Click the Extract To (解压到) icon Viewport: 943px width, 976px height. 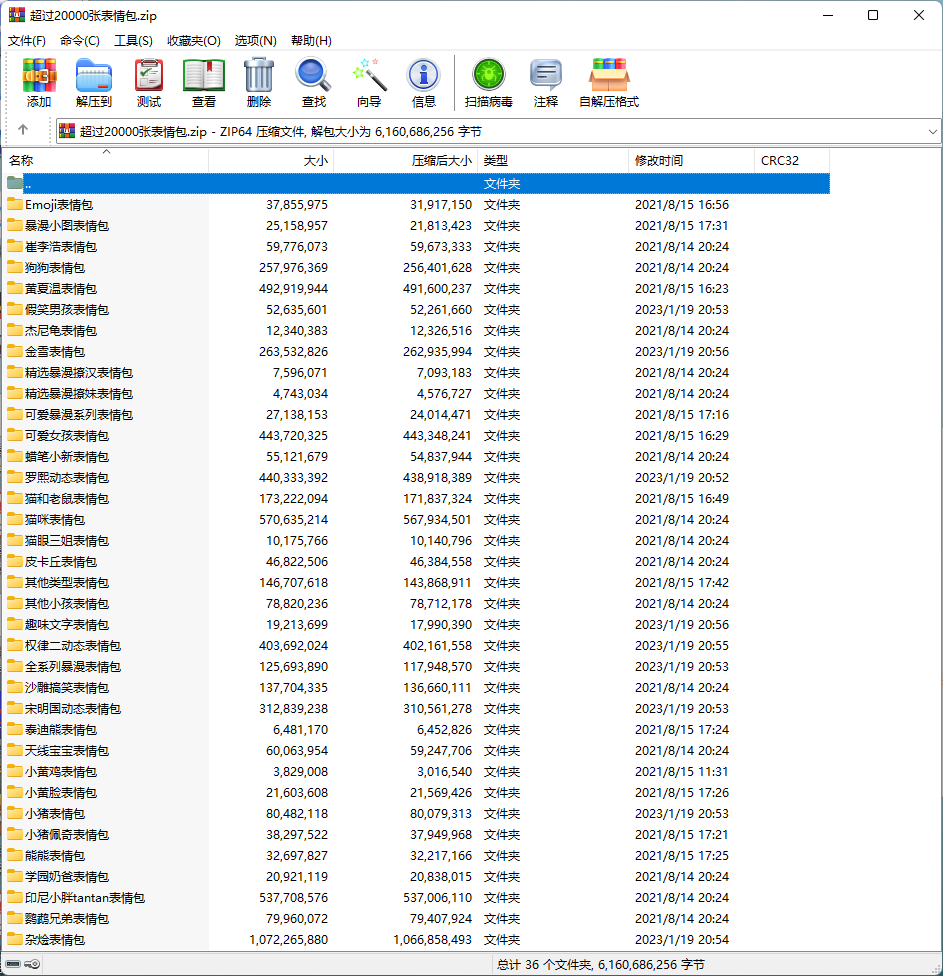coord(94,83)
